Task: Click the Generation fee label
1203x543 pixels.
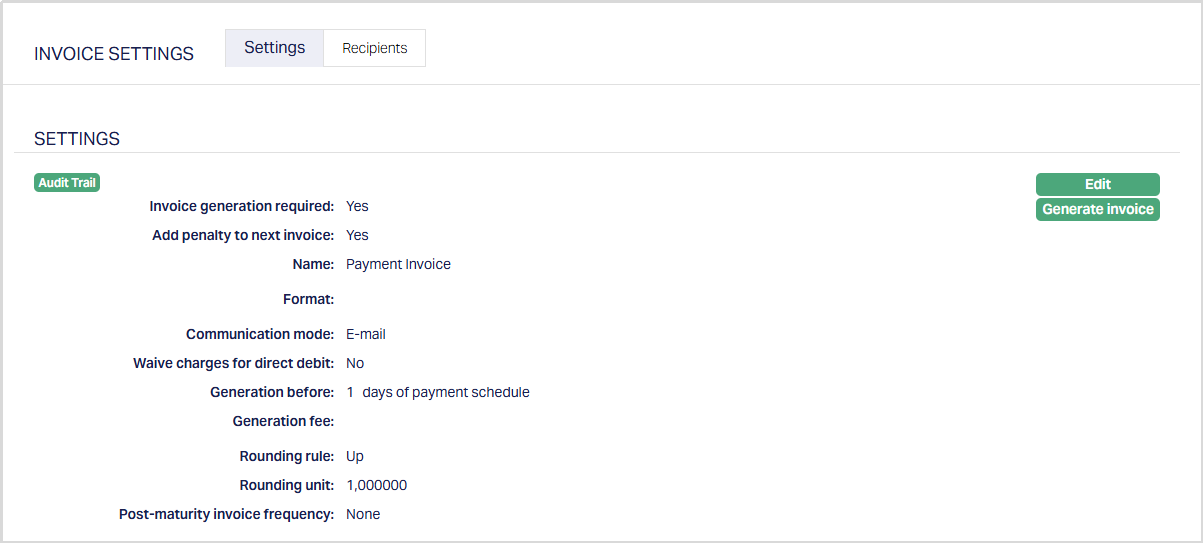Action: pyautogui.click(x=283, y=421)
